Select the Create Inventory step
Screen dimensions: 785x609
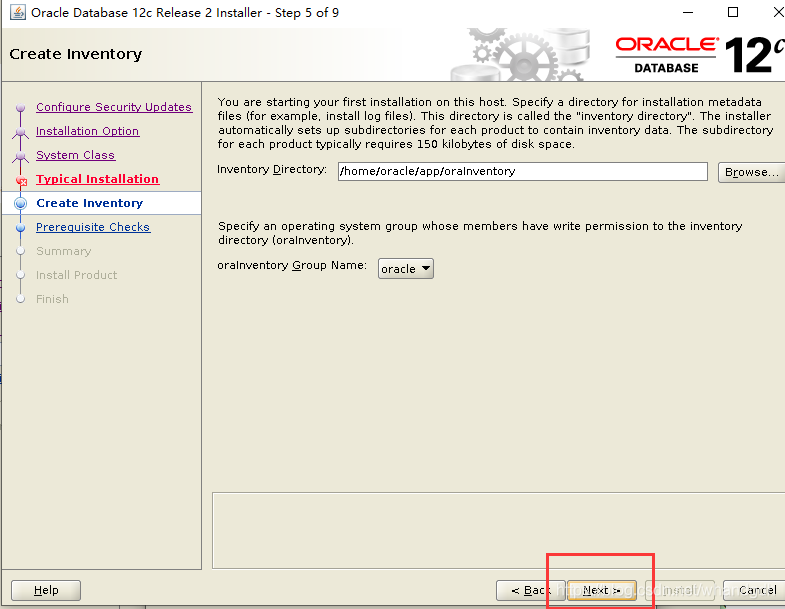click(x=90, y=203)
